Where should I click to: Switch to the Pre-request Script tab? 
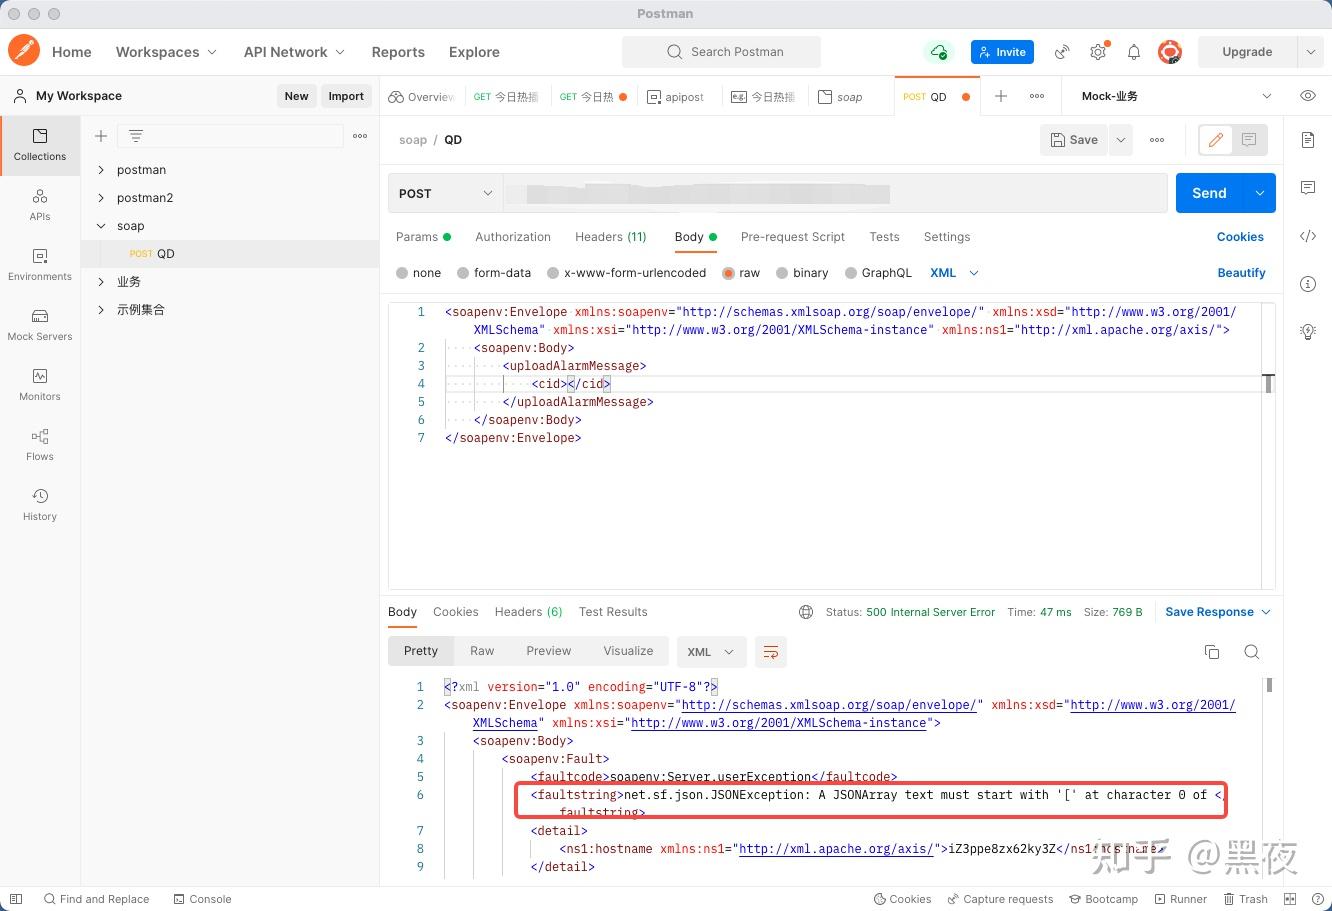(792, 237)
